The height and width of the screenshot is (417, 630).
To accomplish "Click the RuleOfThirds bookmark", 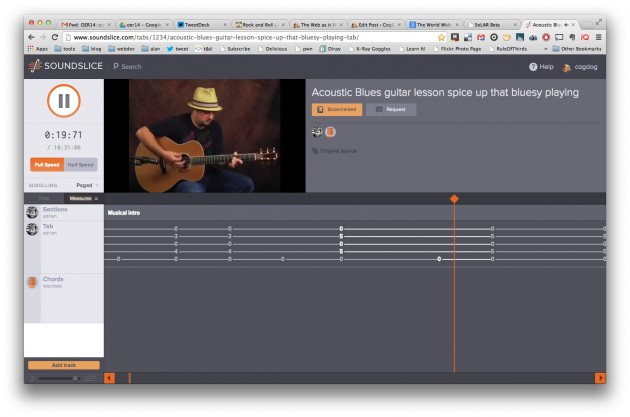I will coord(508,49).
